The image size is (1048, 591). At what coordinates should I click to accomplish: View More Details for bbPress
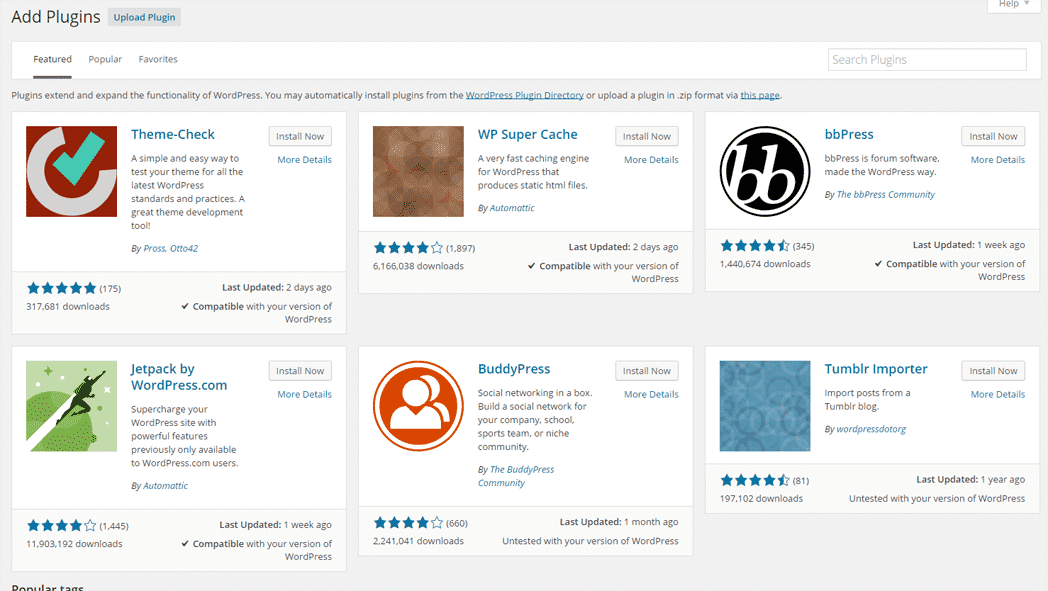coord(998,160)
